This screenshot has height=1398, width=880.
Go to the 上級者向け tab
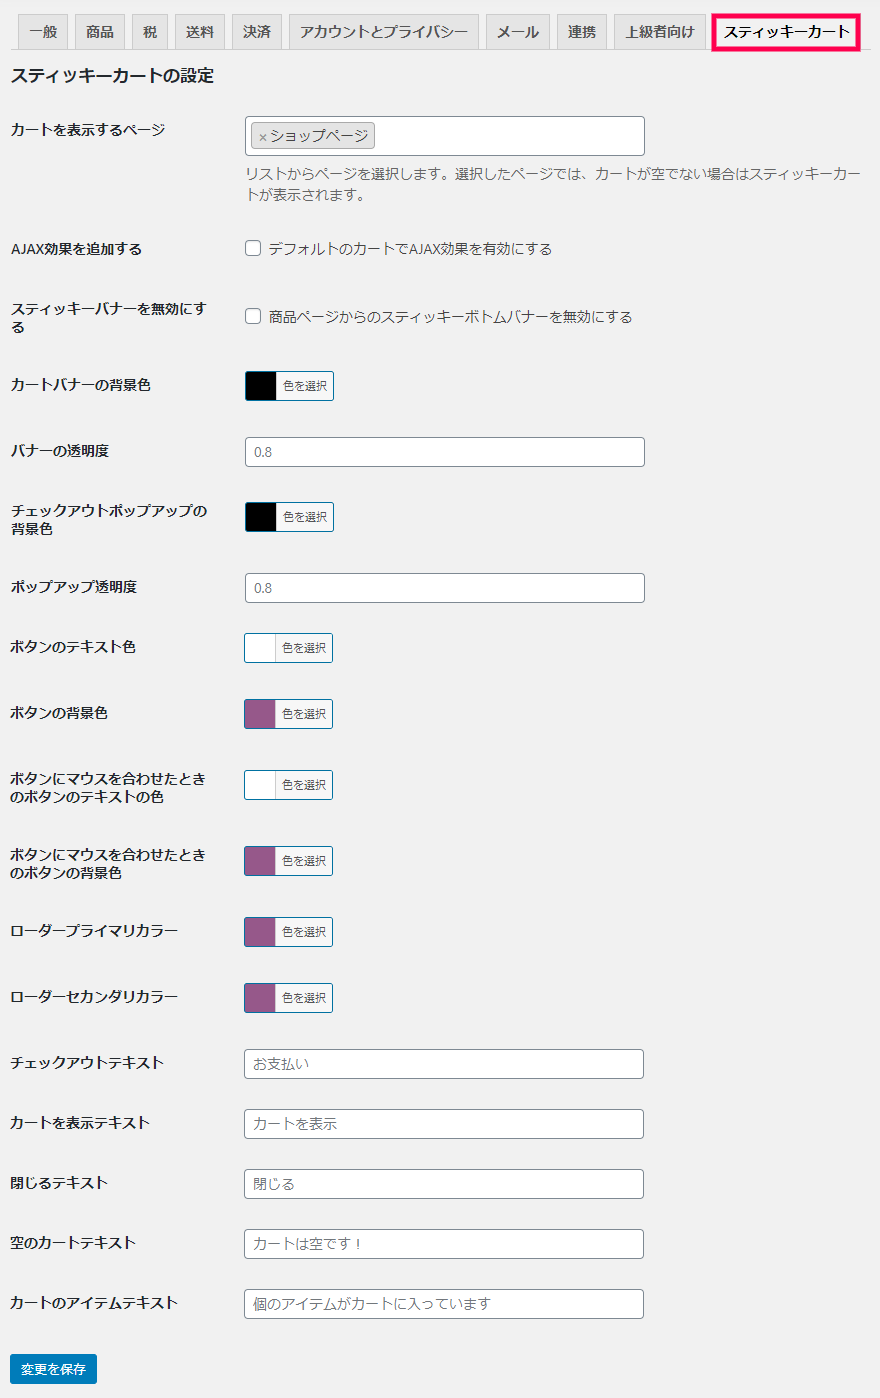coord(660,32)
